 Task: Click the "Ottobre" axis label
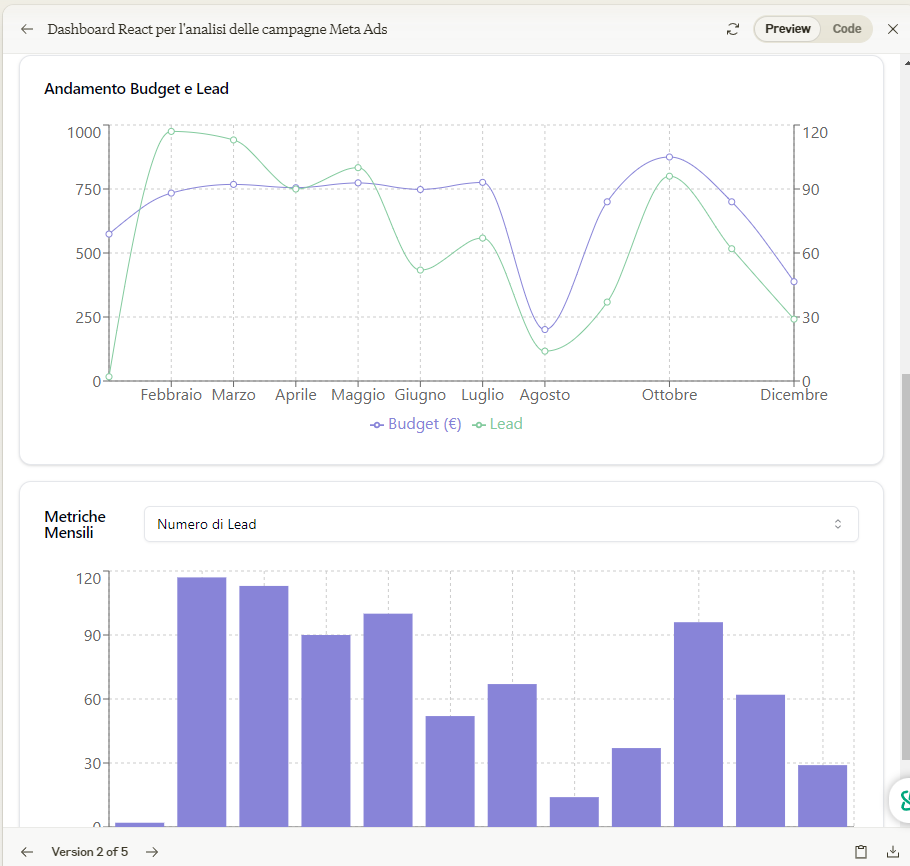pyautogui.click(x=669, y=395)
